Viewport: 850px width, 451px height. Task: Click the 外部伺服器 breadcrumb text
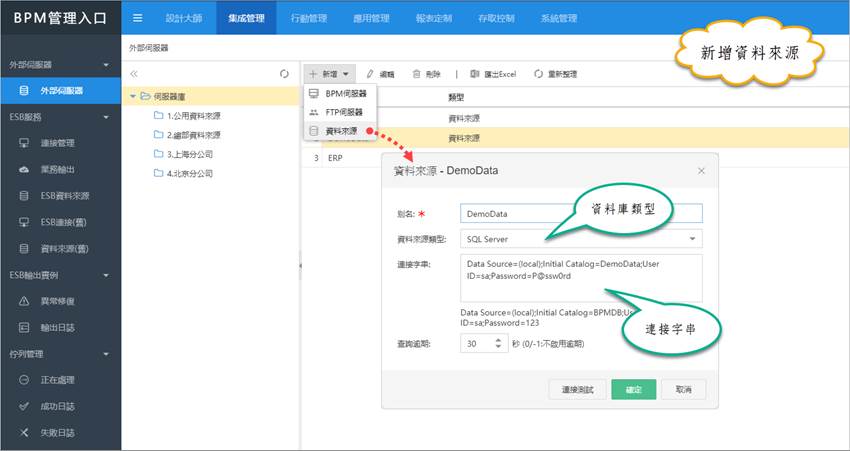pos(149,48)
